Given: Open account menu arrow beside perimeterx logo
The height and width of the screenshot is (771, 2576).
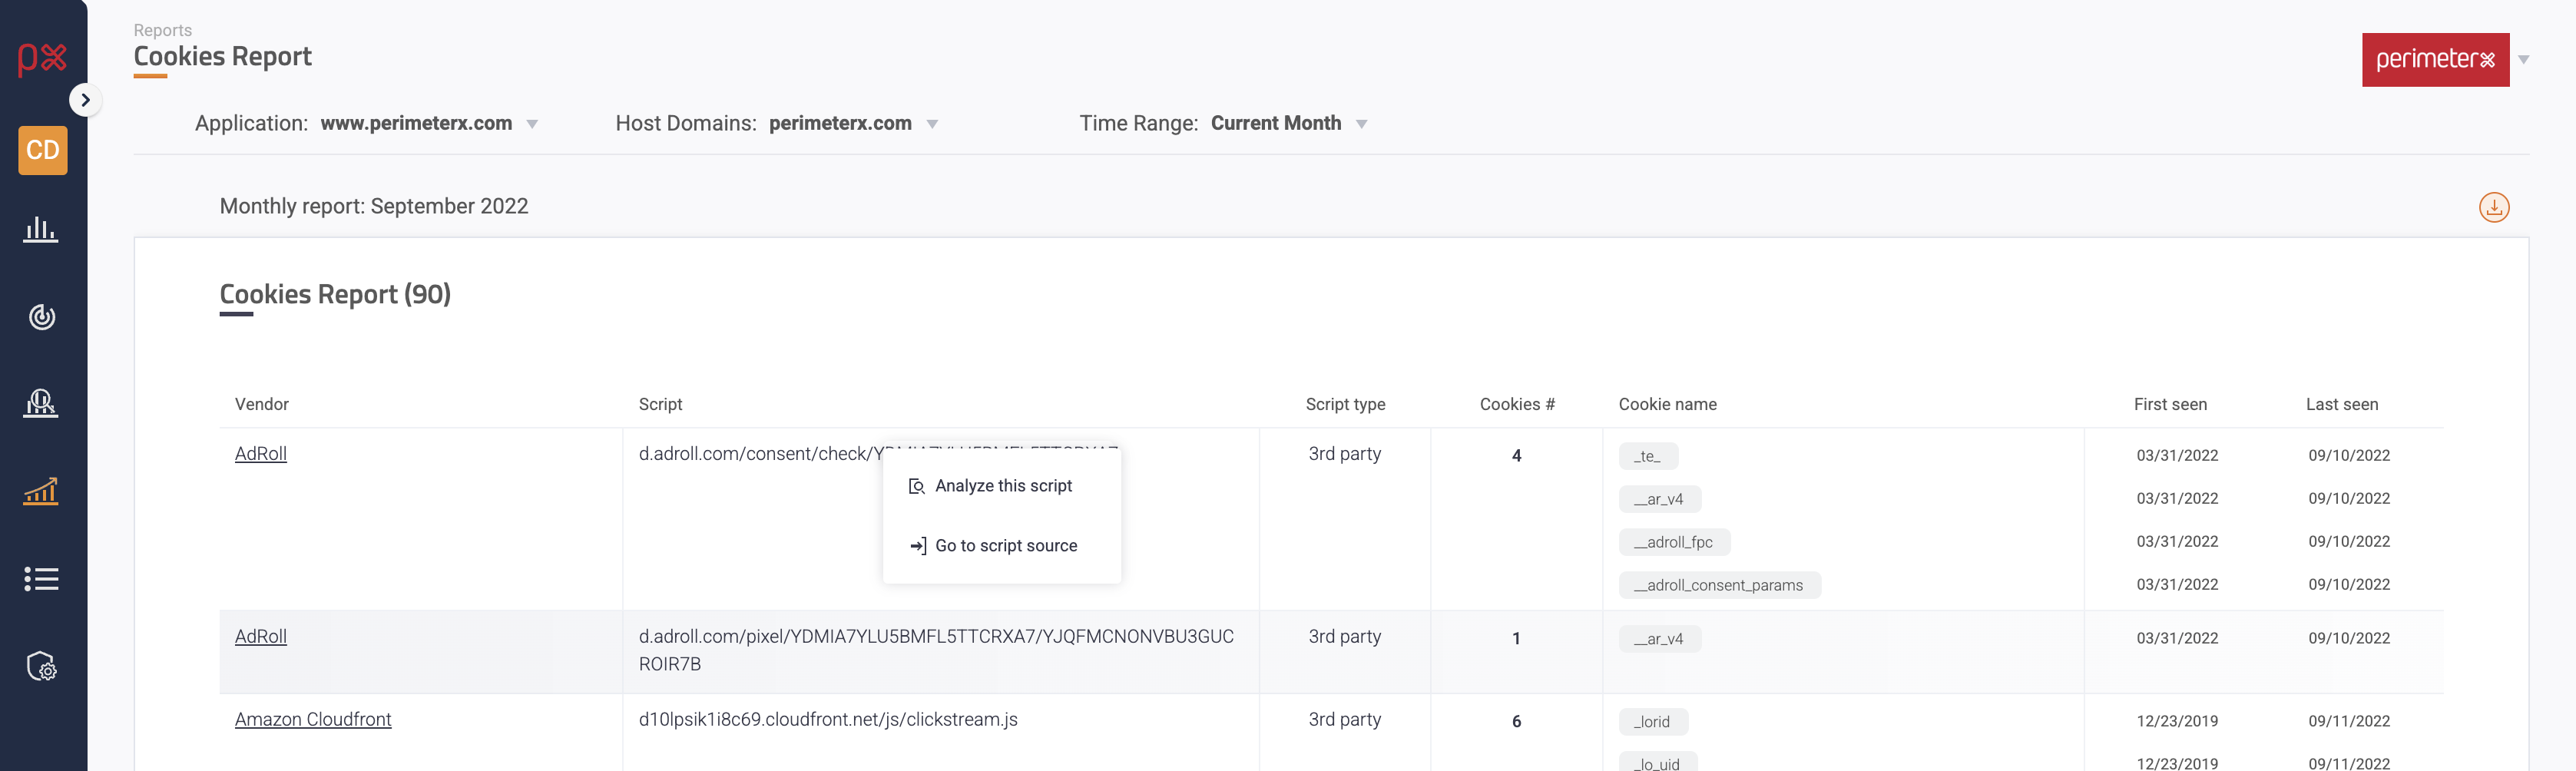Looking at the screenshot, I should click(x=2523, y=60).
